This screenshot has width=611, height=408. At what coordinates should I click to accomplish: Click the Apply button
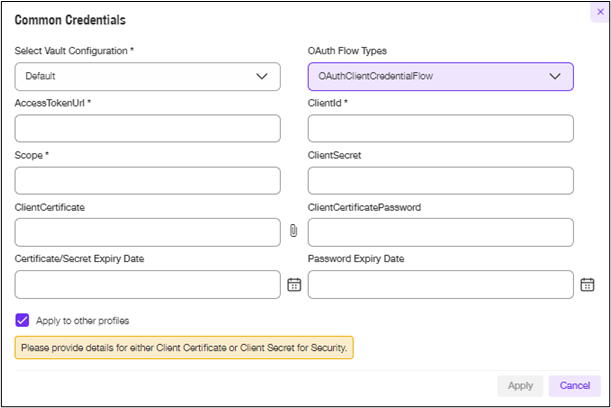pos(520,386)
